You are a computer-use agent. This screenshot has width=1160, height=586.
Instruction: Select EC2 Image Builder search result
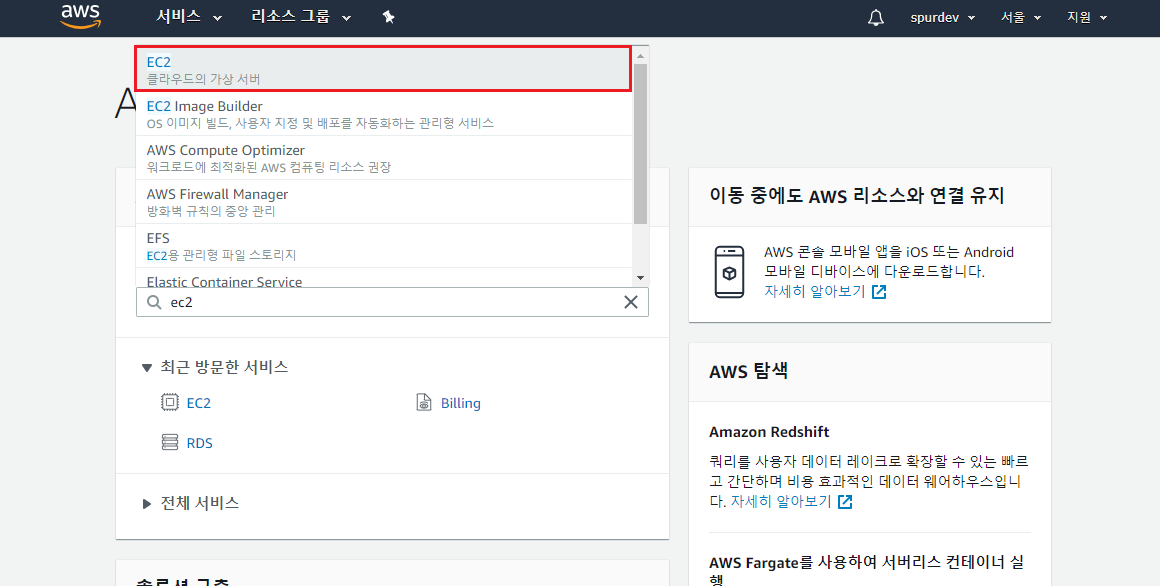pyautogui.click(x=384, y=114)
